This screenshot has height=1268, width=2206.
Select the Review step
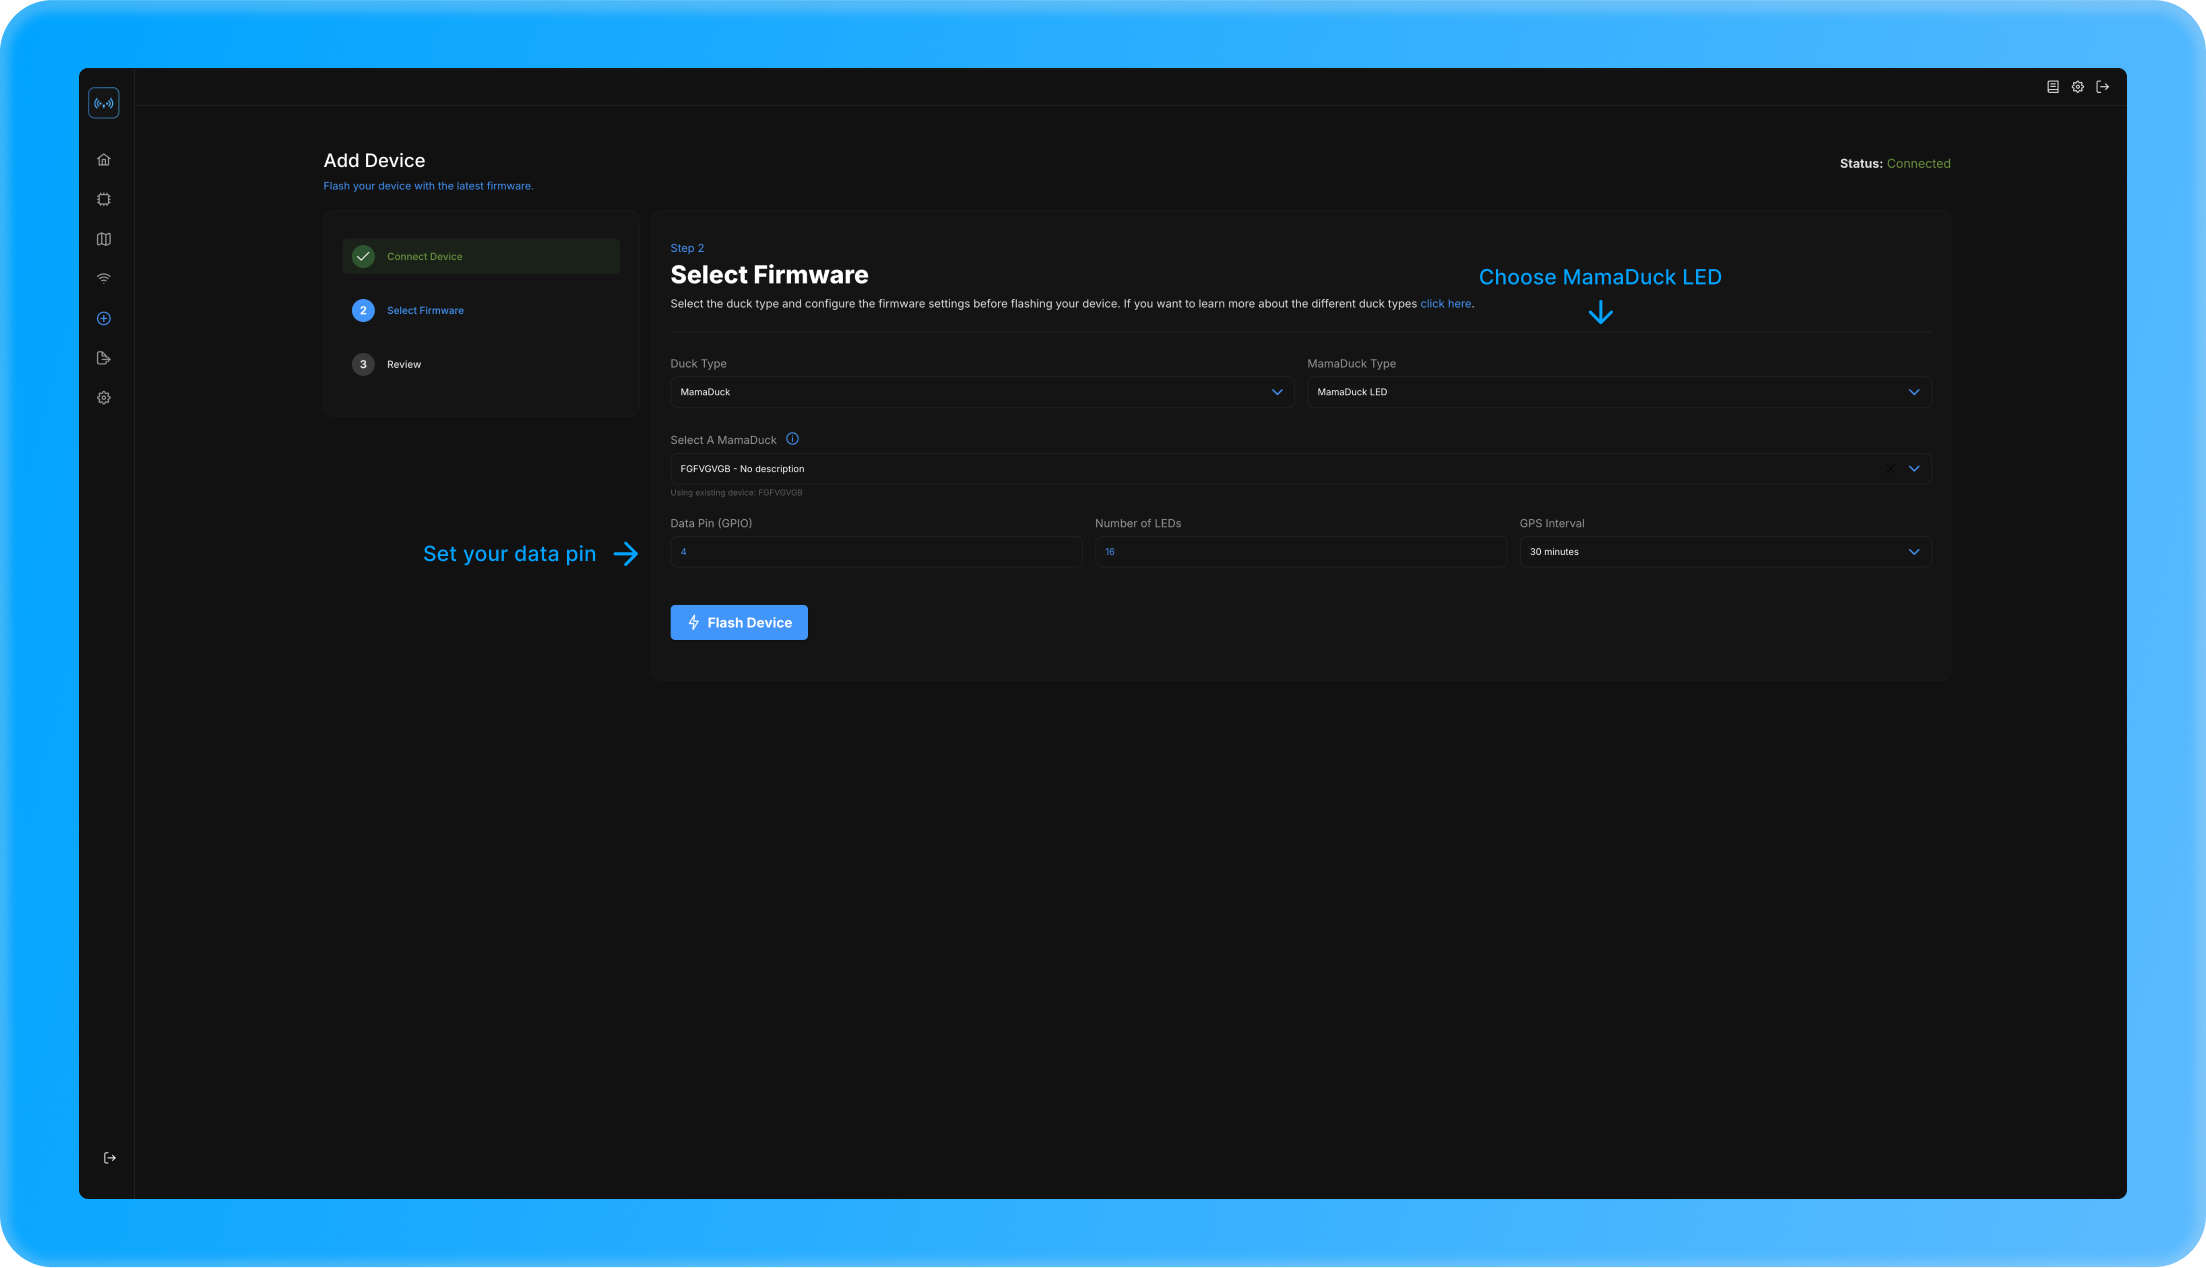404,364
